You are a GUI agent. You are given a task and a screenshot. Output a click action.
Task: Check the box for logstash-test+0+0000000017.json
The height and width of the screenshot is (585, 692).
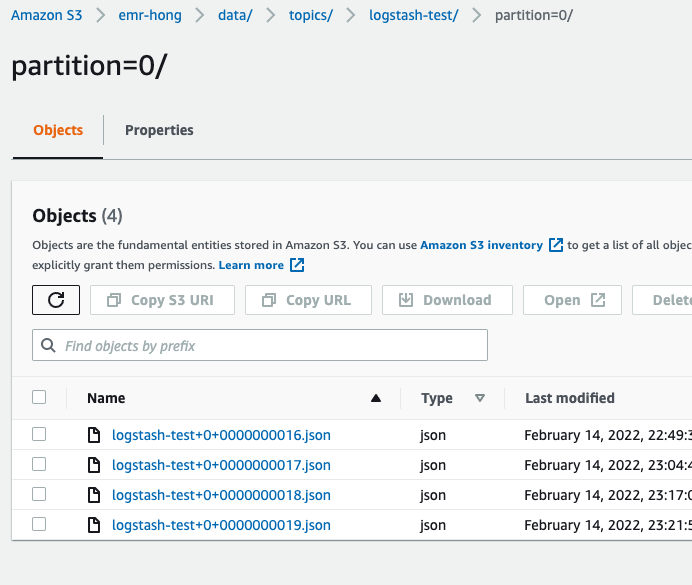tap(39, 464)
